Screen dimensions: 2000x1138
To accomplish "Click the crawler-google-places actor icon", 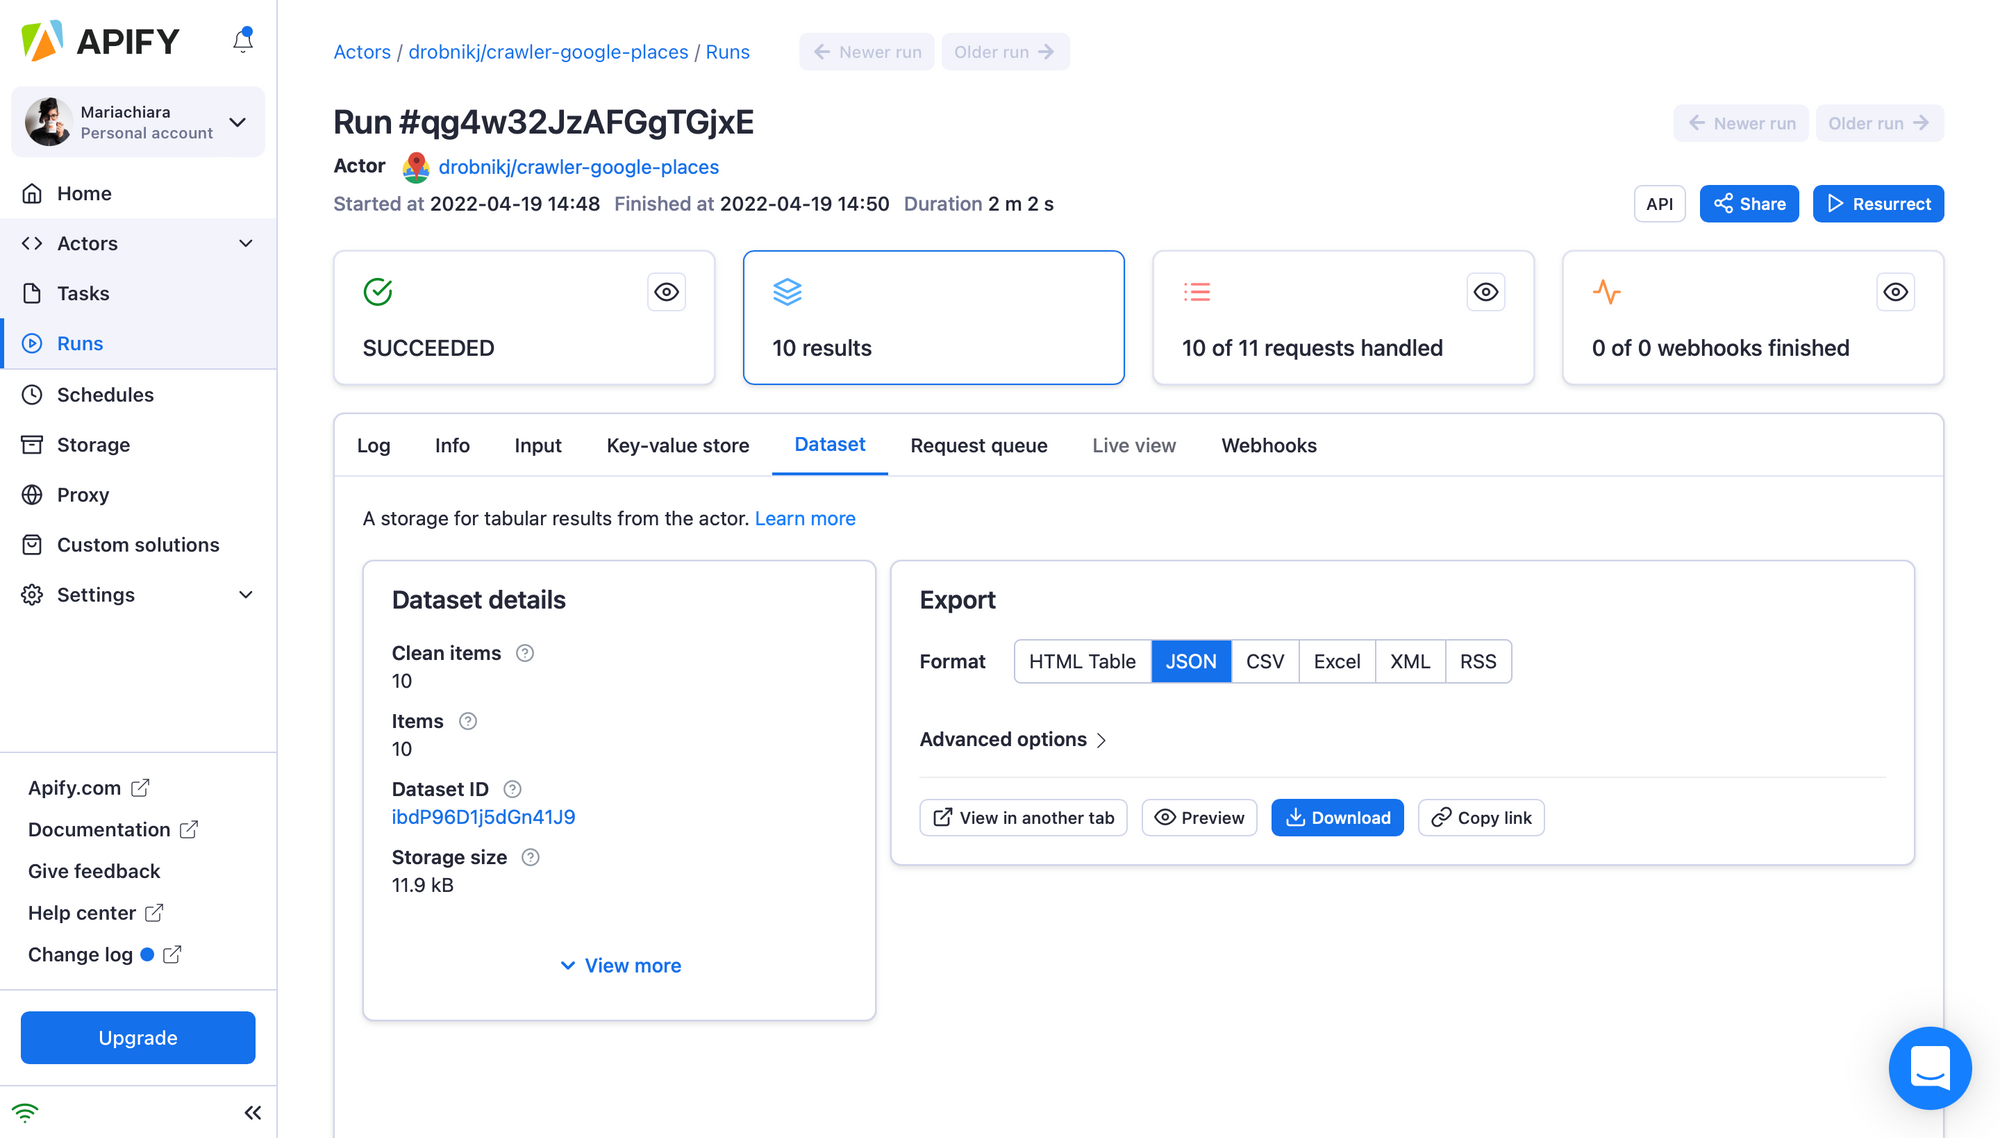I will click(416, 167).
